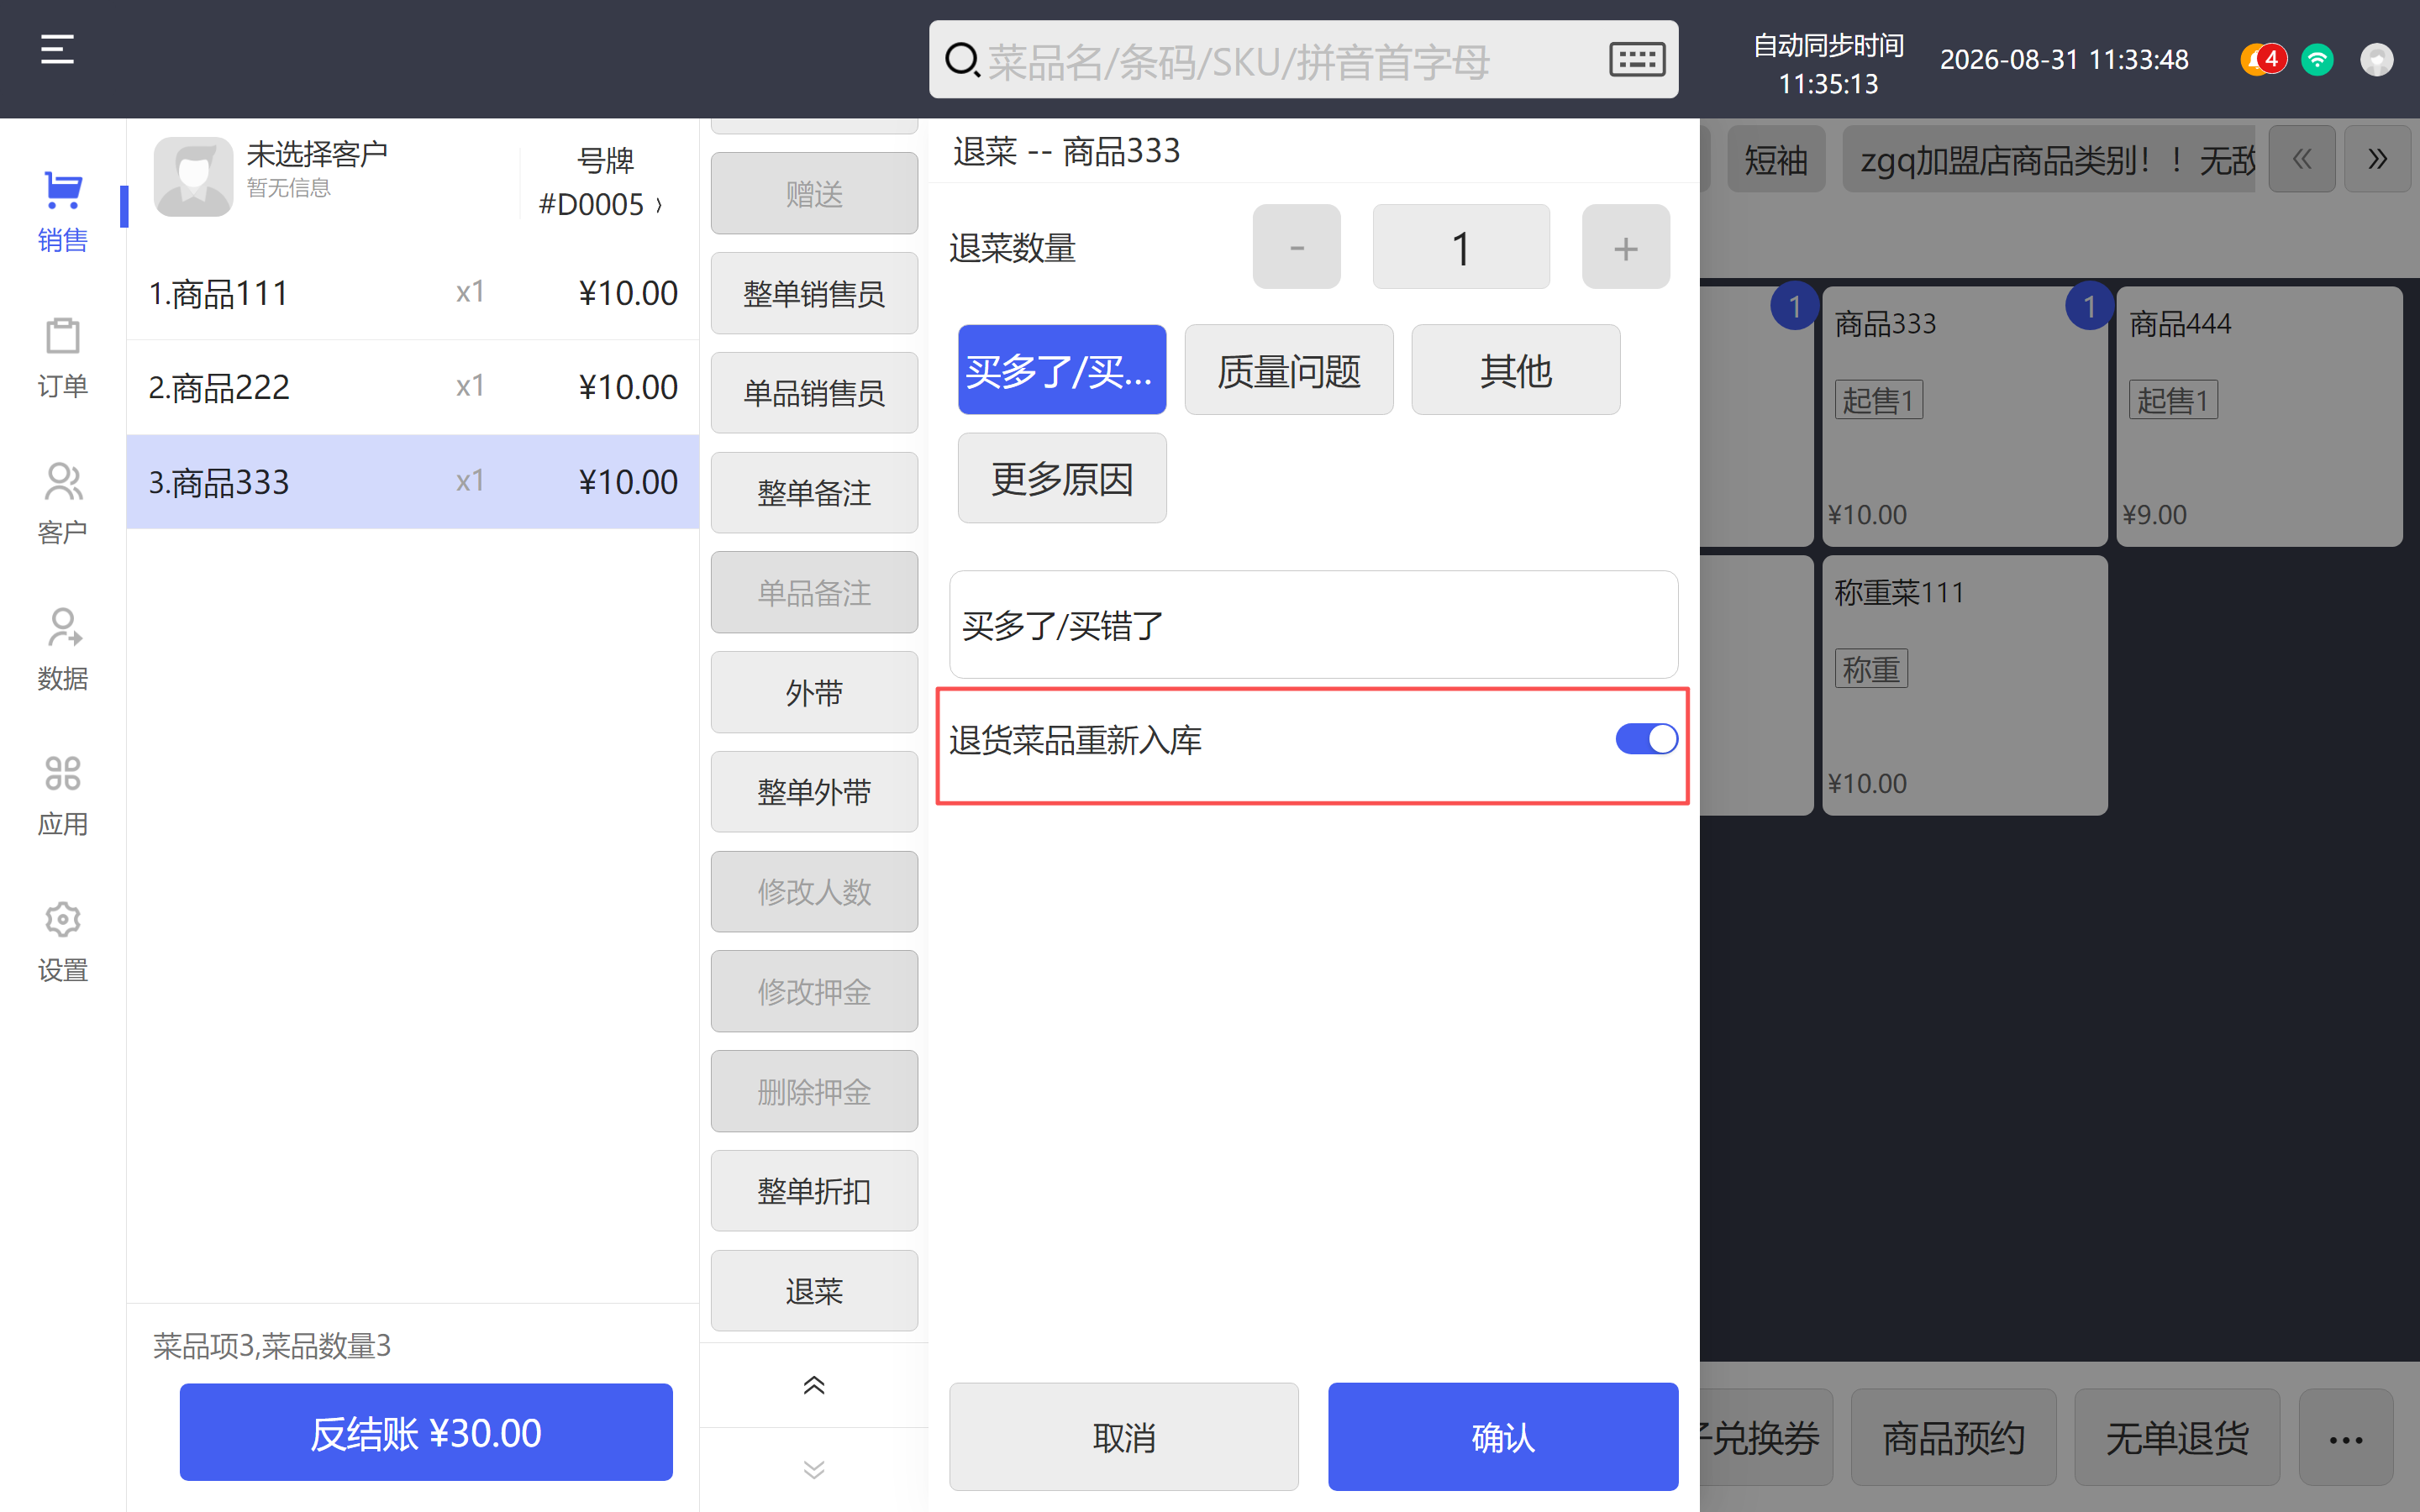Cancel the return dialog with 取消
This screenshot has width=2420, height=1512.
click(x=1124, y=1437)
